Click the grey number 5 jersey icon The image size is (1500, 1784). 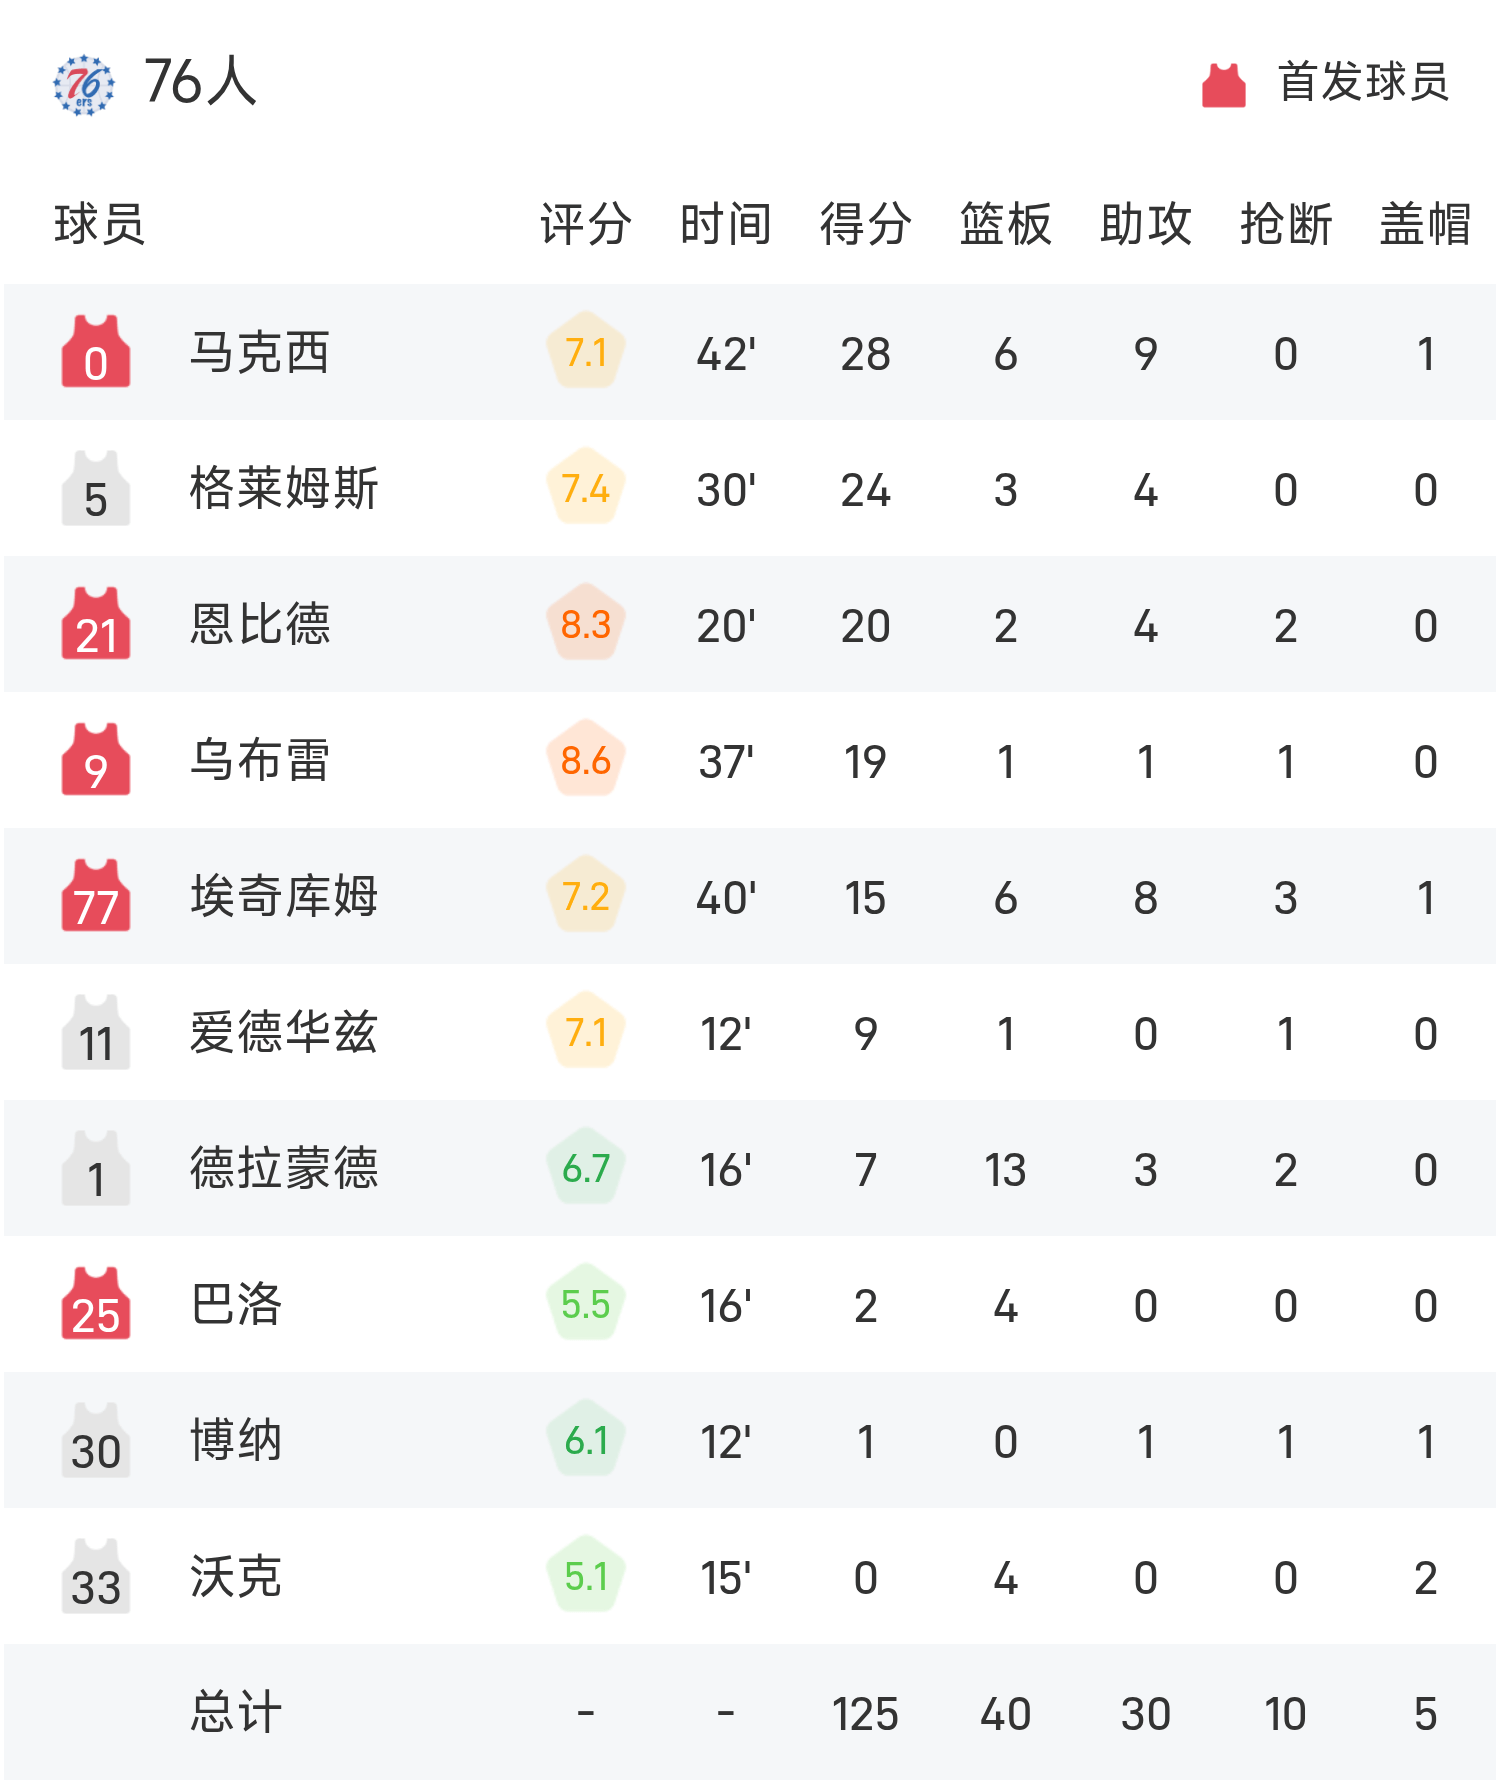click(x=96, y=488)
